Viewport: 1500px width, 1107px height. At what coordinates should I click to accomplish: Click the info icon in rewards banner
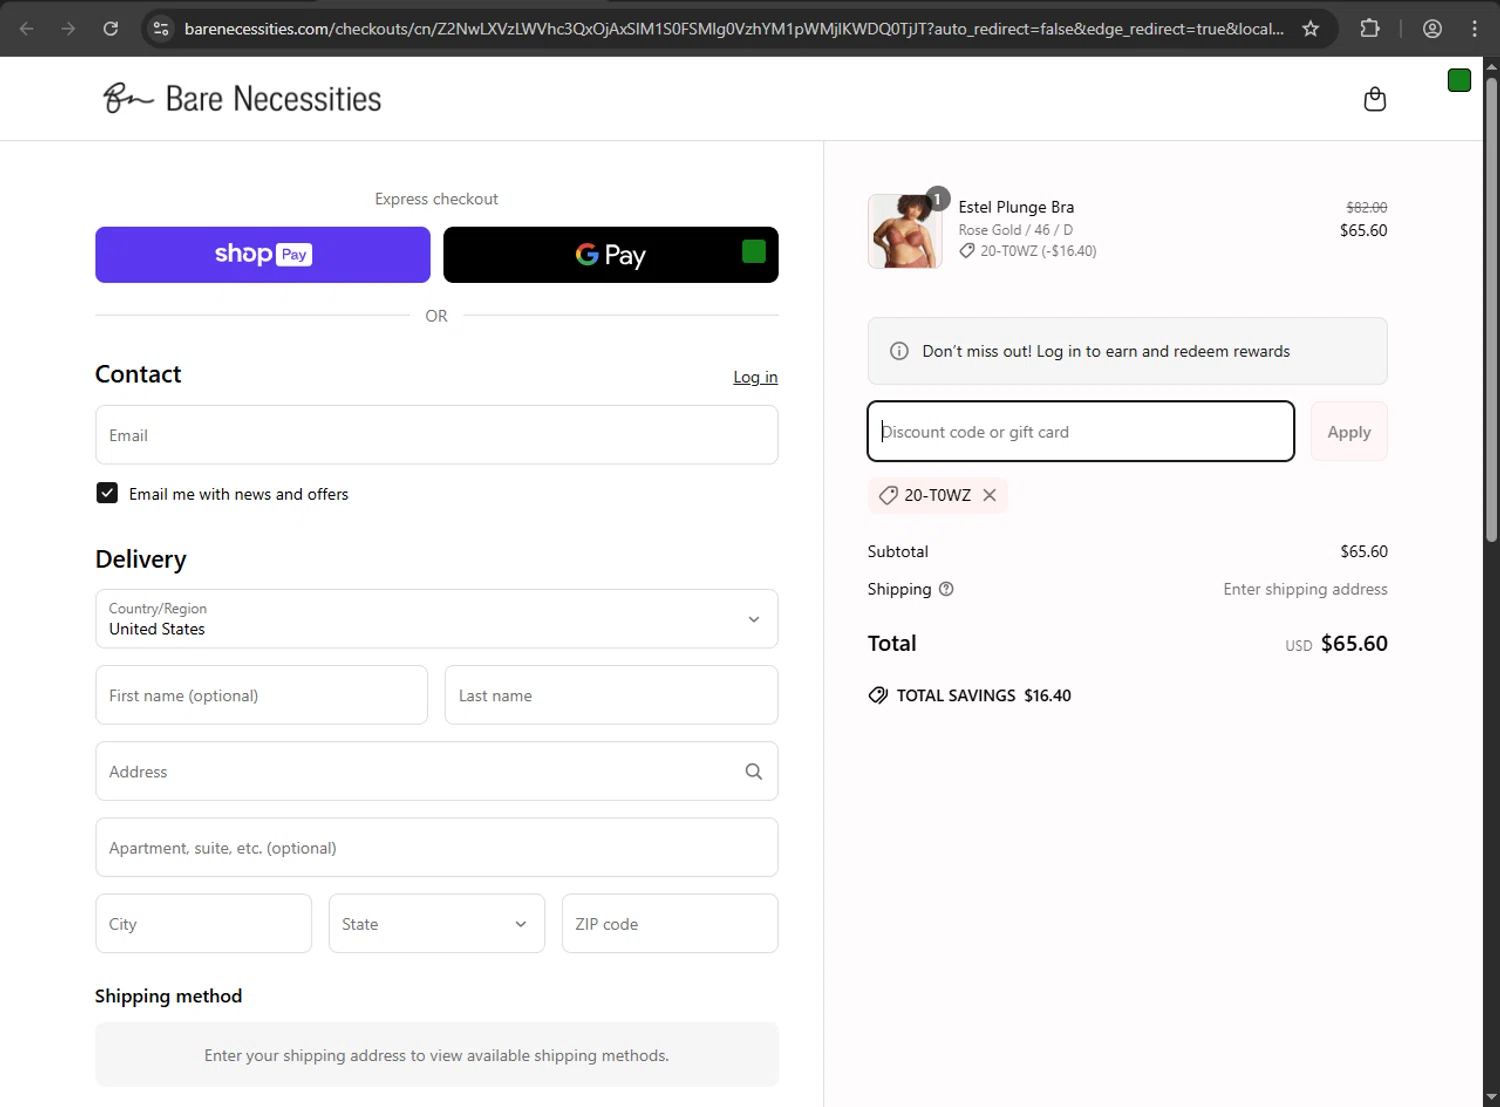(899, 351)
